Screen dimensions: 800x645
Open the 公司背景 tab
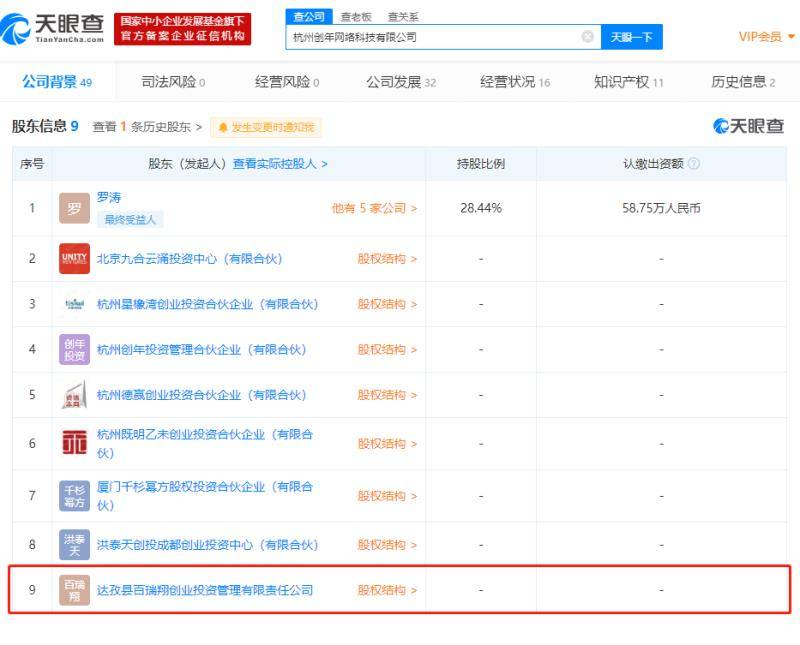57,82
